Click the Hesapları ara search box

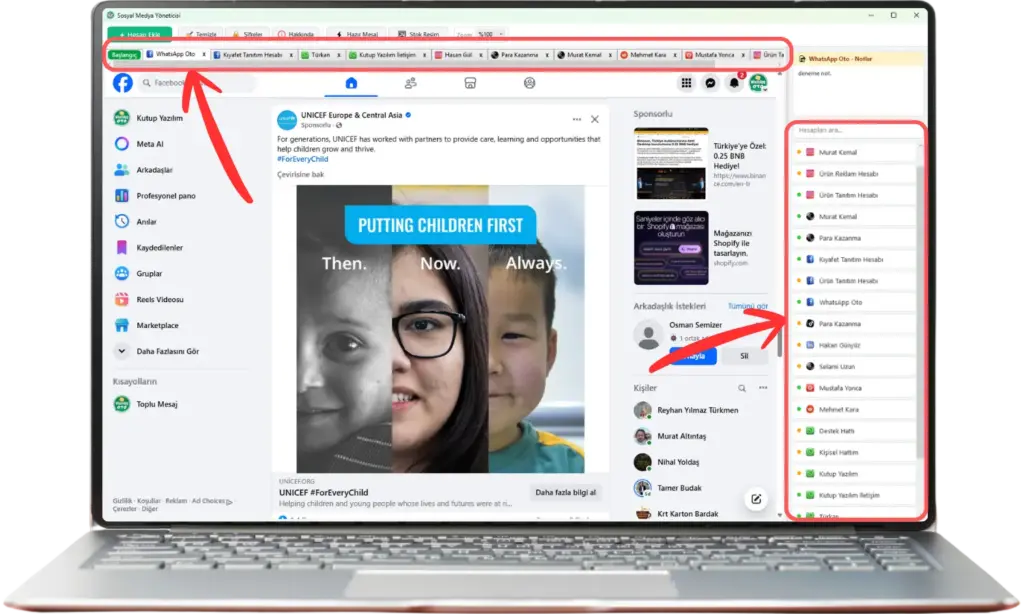(x=855, y=130)
